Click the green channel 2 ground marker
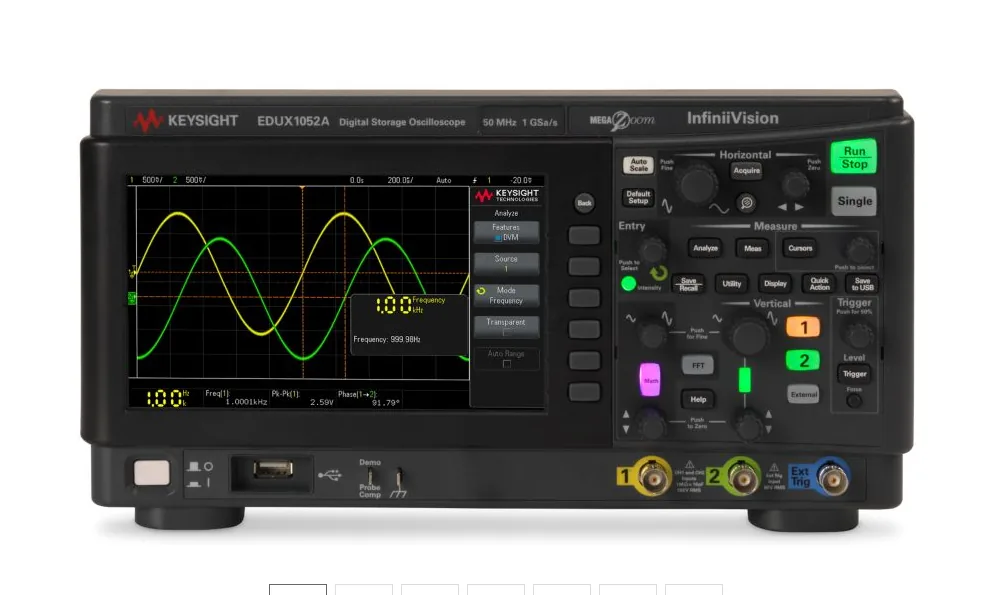The height and width of the screenshot is (595, 982). pos(132,298)
